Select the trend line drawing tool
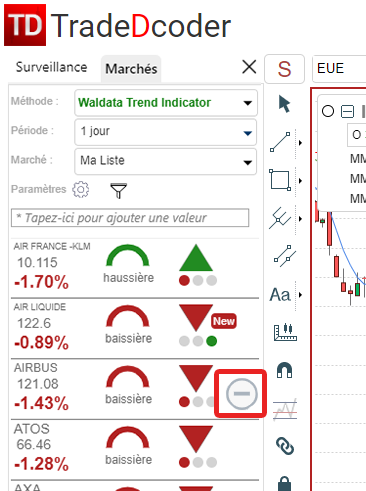This screenshot has width=366, height=491. click(280, 142)
